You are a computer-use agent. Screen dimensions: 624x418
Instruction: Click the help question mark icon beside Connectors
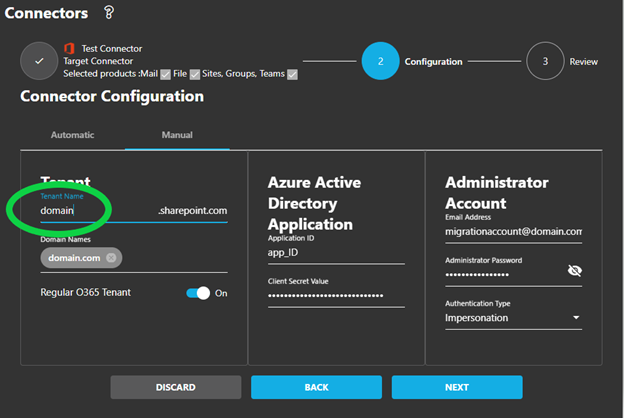[x=109, y=13]
